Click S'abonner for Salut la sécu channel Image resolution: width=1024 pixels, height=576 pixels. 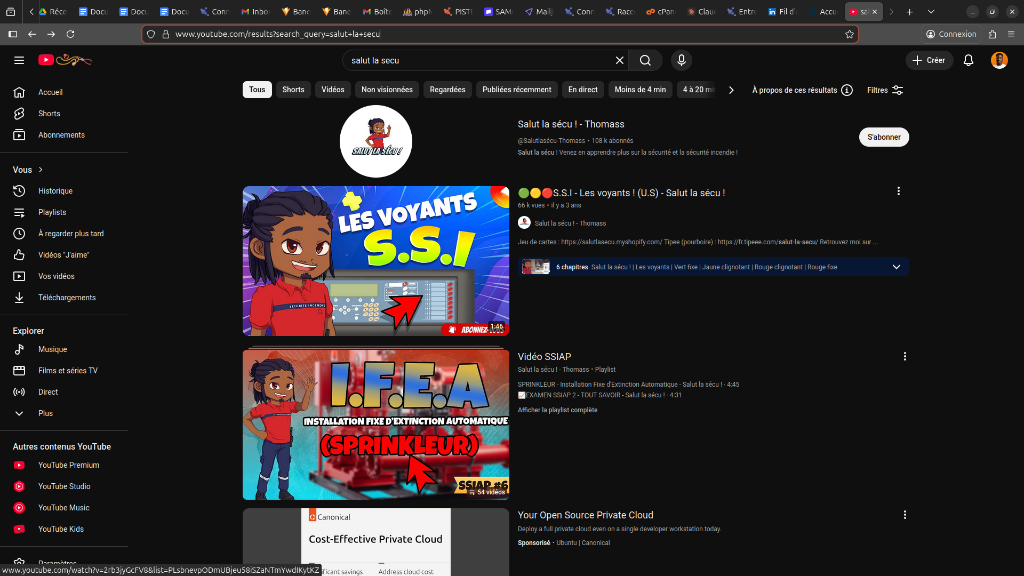point(884,137)
